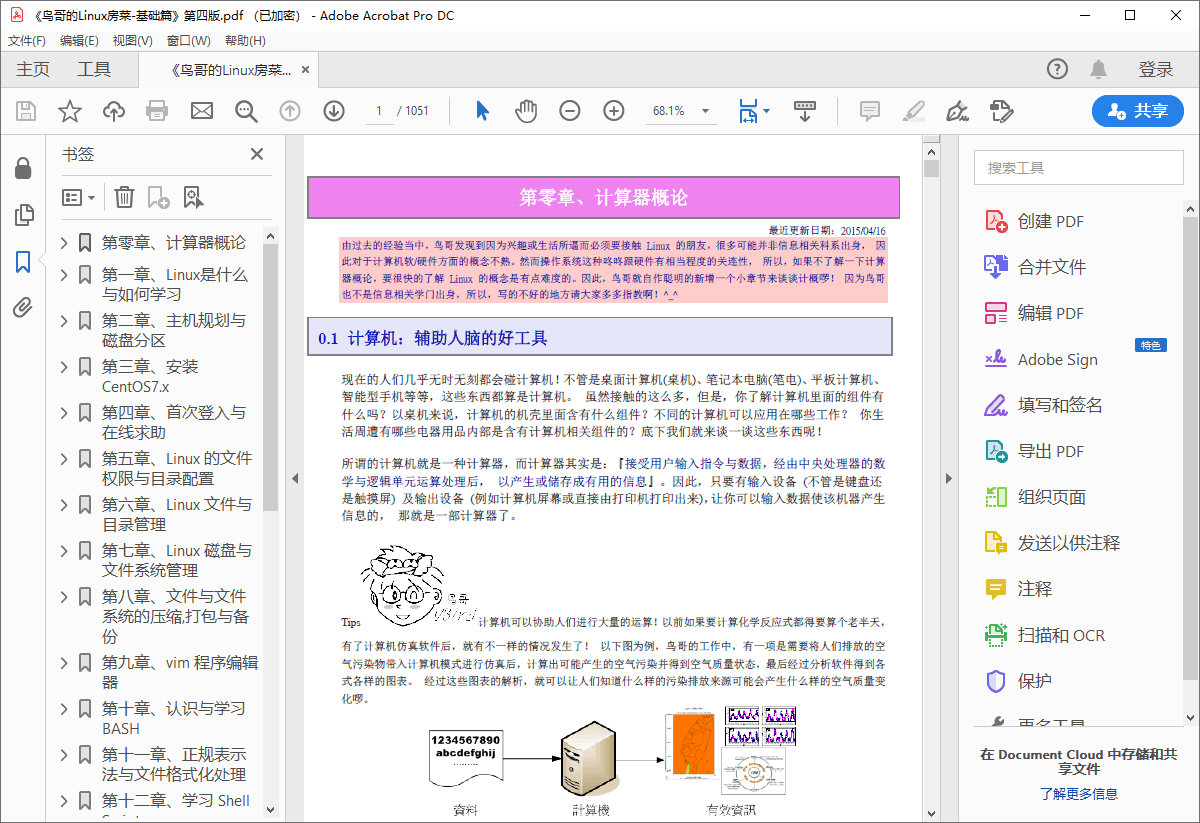The image size is (1200, 823).
Task: Add file to favorites with star icon
Action: point(70,111)
